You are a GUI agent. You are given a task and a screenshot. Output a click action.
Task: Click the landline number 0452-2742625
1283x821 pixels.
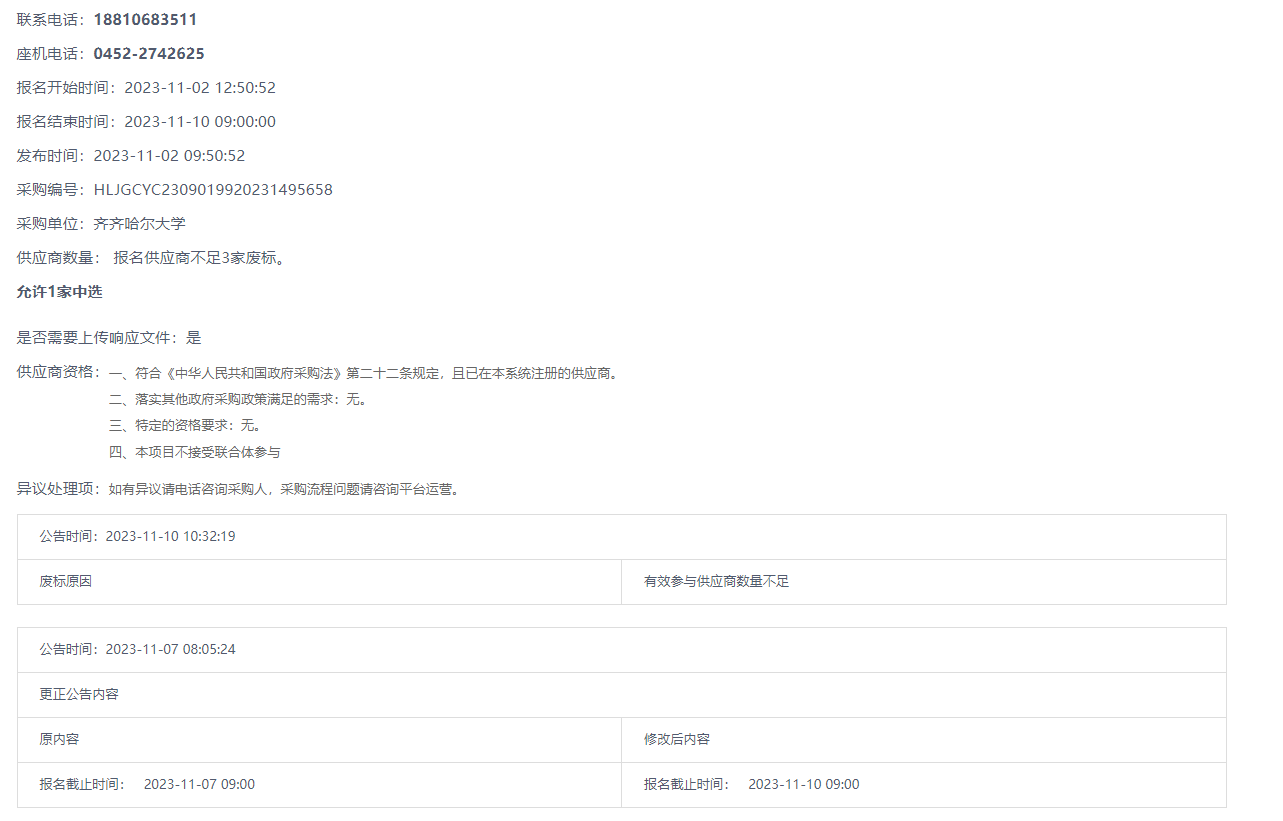click(x=149, y=54)
